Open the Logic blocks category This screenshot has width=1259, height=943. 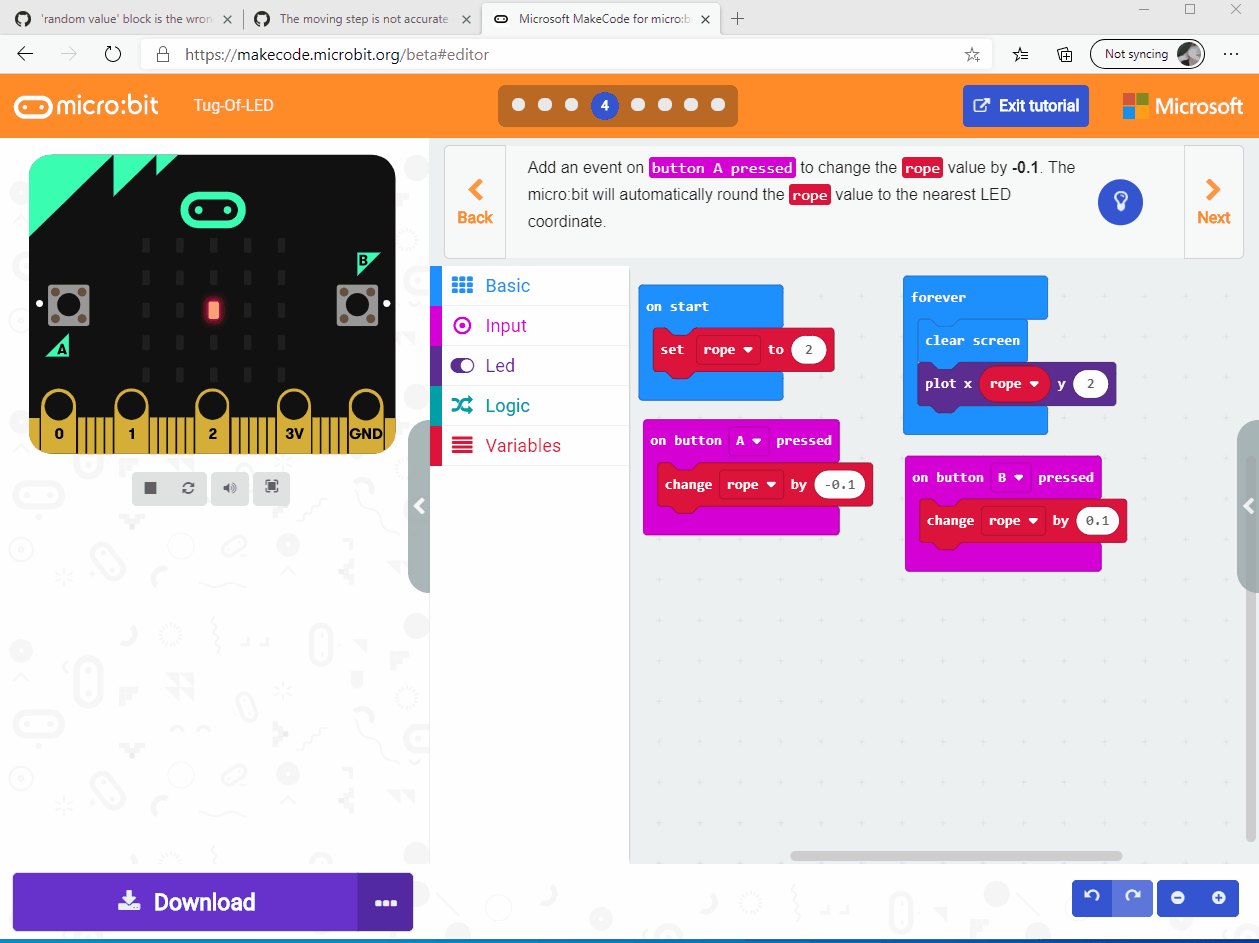click(x=530, y=406)
